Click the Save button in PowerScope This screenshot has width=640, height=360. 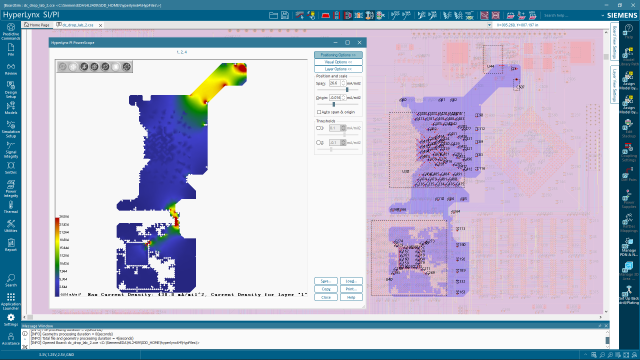(x=326, y=281)
